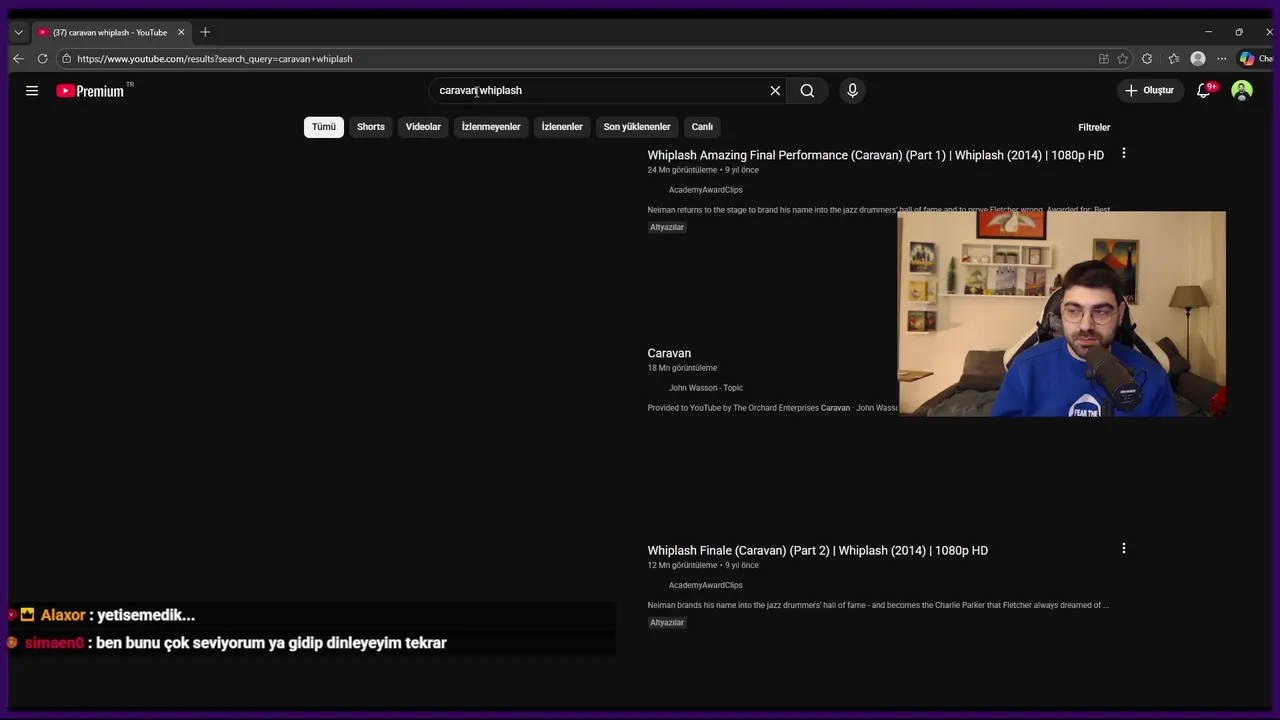Close the caravan whiplash tab
1280x720 pixels.
point(181,32)
